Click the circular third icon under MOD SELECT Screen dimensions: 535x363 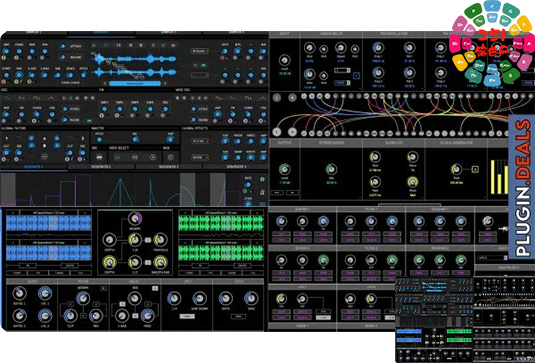click(153, 157)
